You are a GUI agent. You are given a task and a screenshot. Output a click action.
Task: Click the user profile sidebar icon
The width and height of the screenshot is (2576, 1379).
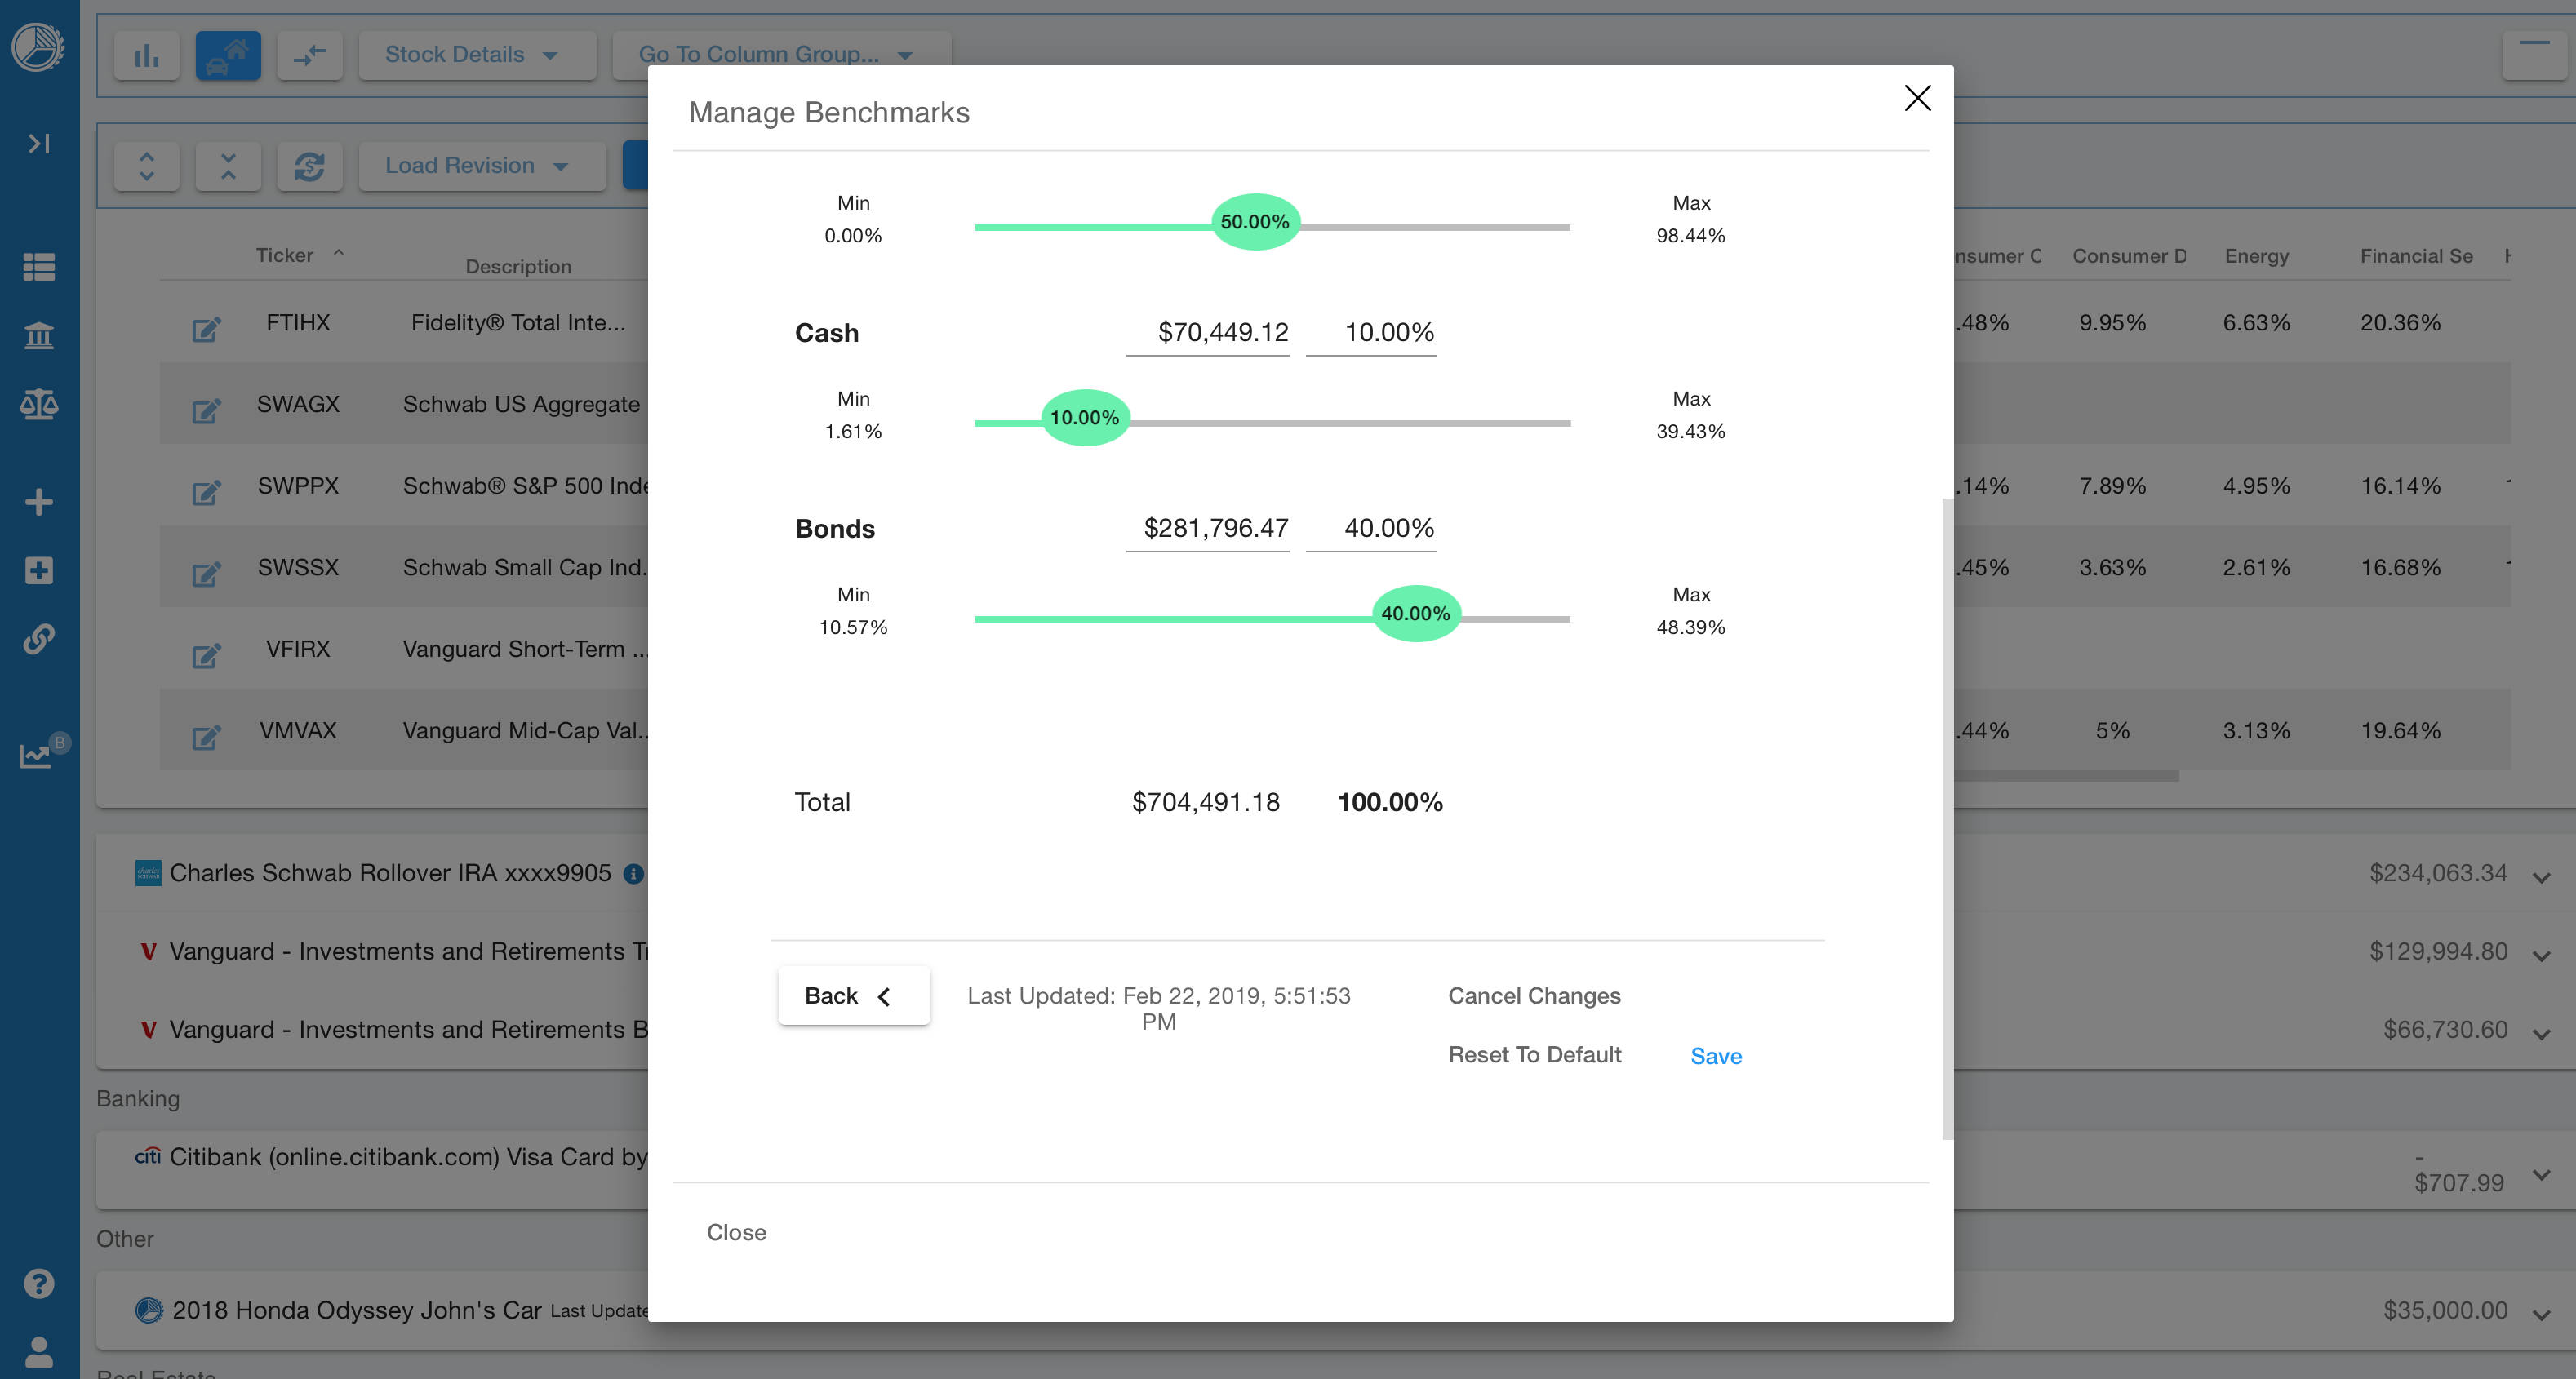pyautogui.click(x=39, y=1352)
